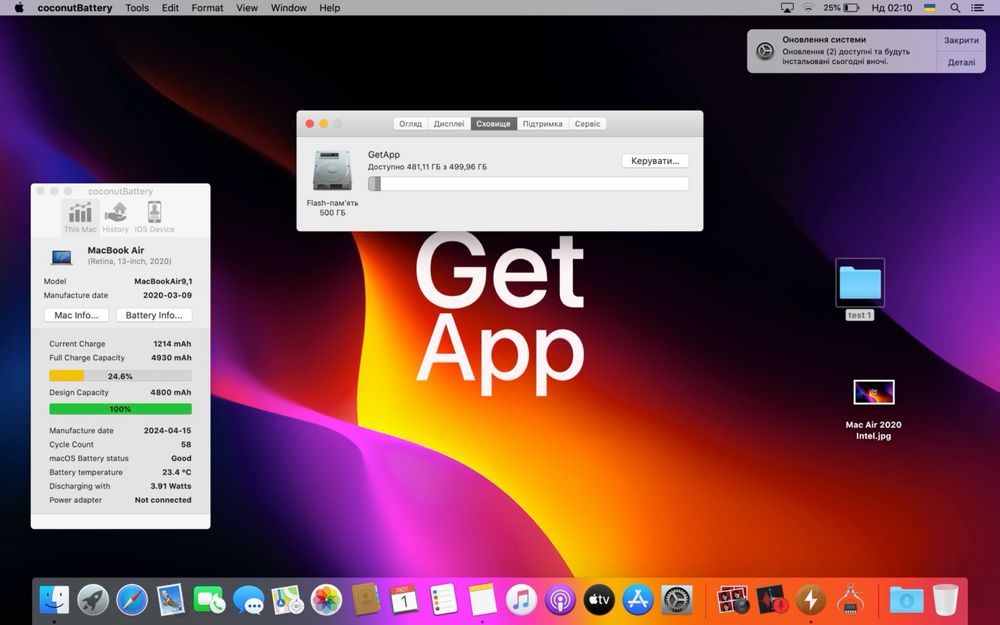Open the Wi-Fi status menu
Screen dimensions: 1000x625
pos(808,8)
